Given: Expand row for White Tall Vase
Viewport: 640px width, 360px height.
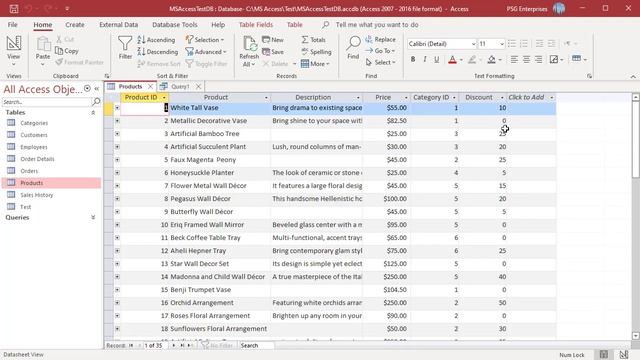Looking at the screenshot, I should [x=117, y=108].
